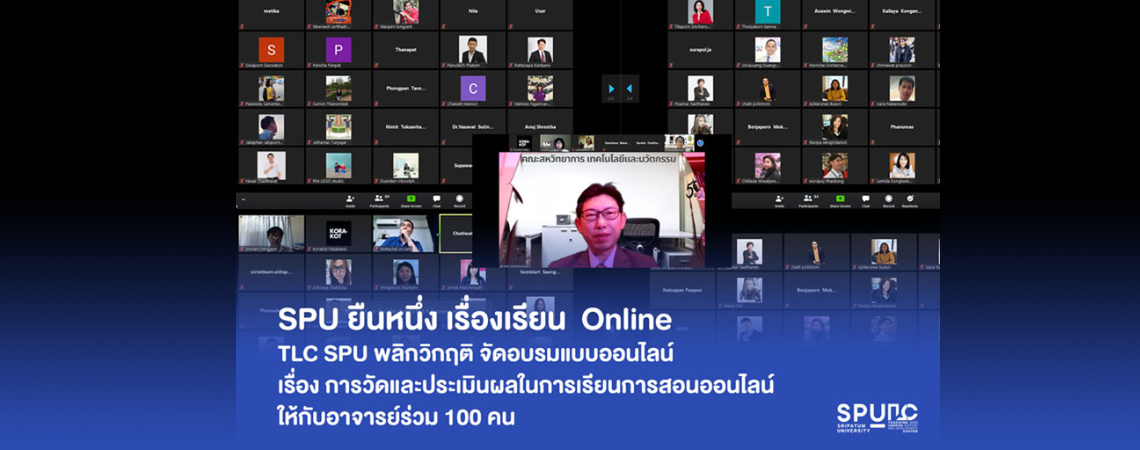Select the Phanumas participant tile
Viewport: 1140px width, 450px height.
[x=902, y=127]
